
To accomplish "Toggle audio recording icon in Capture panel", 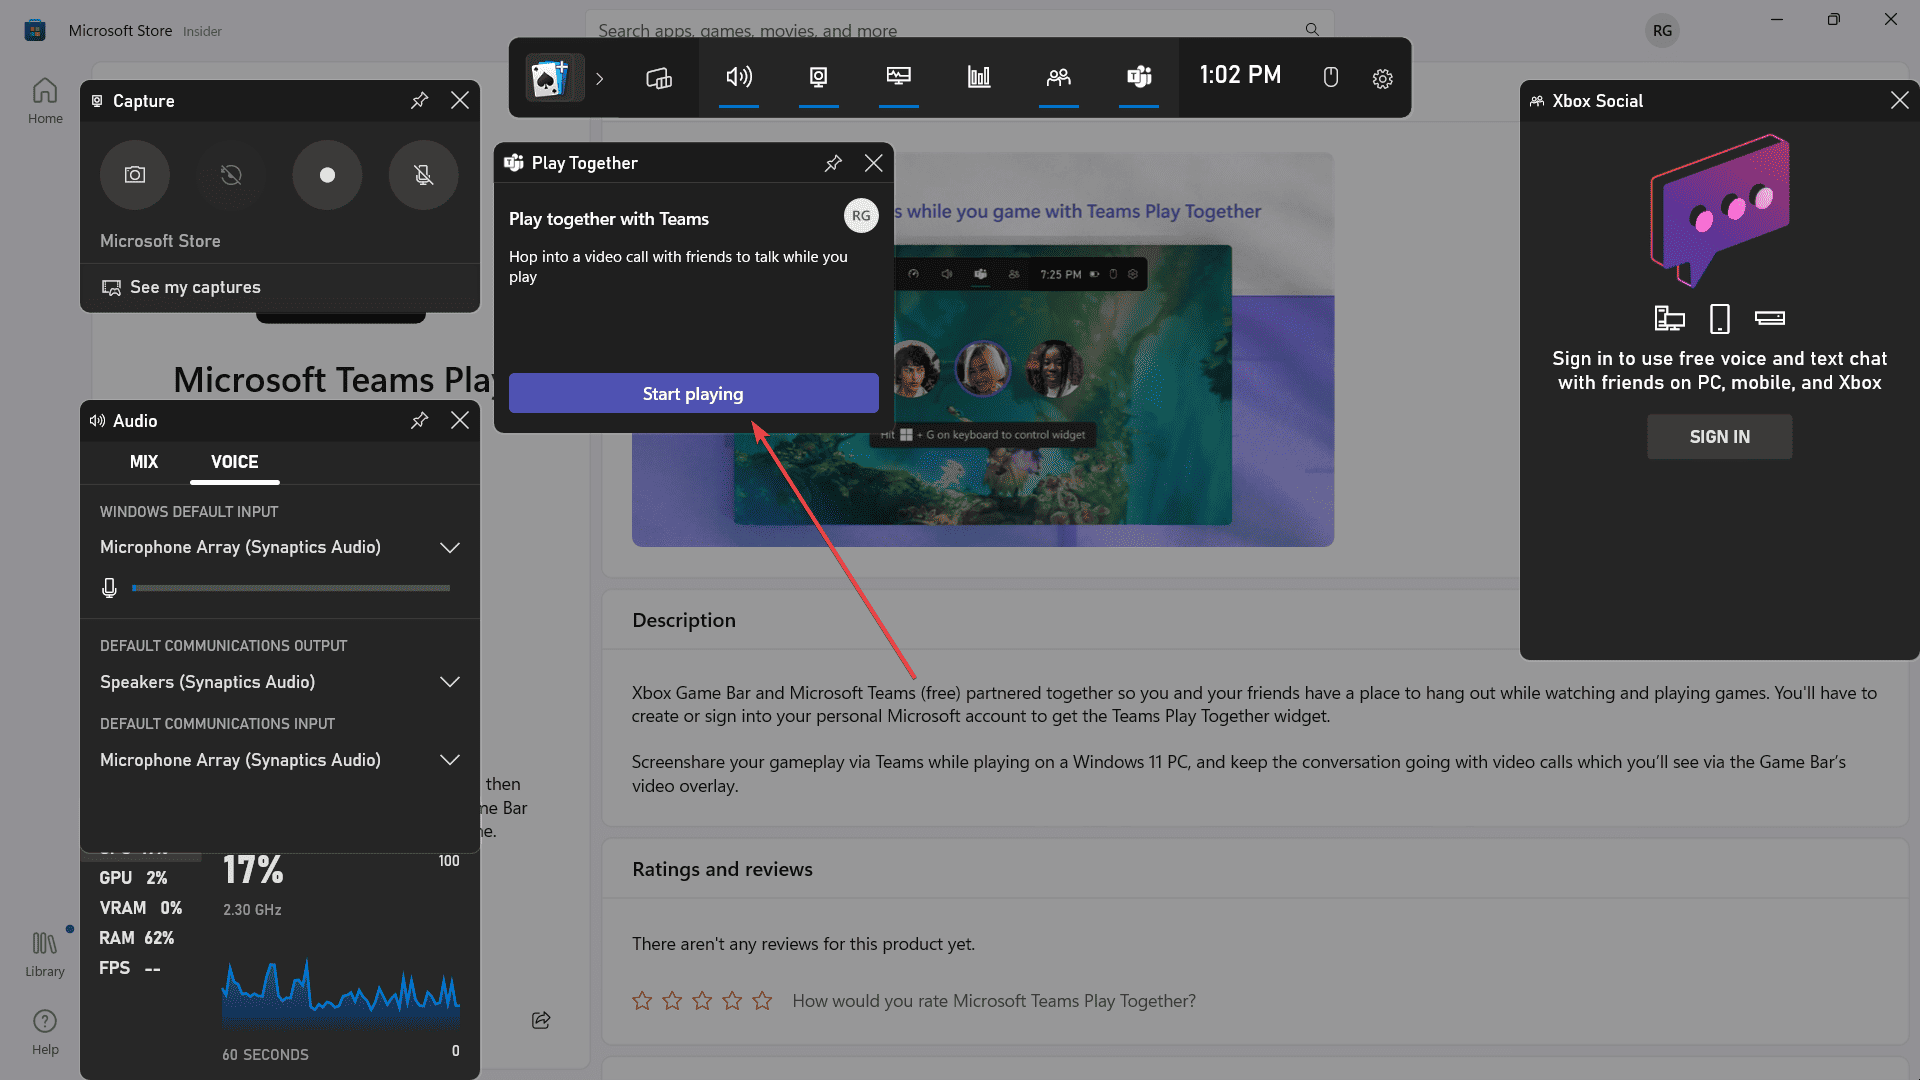I will 422,174.
